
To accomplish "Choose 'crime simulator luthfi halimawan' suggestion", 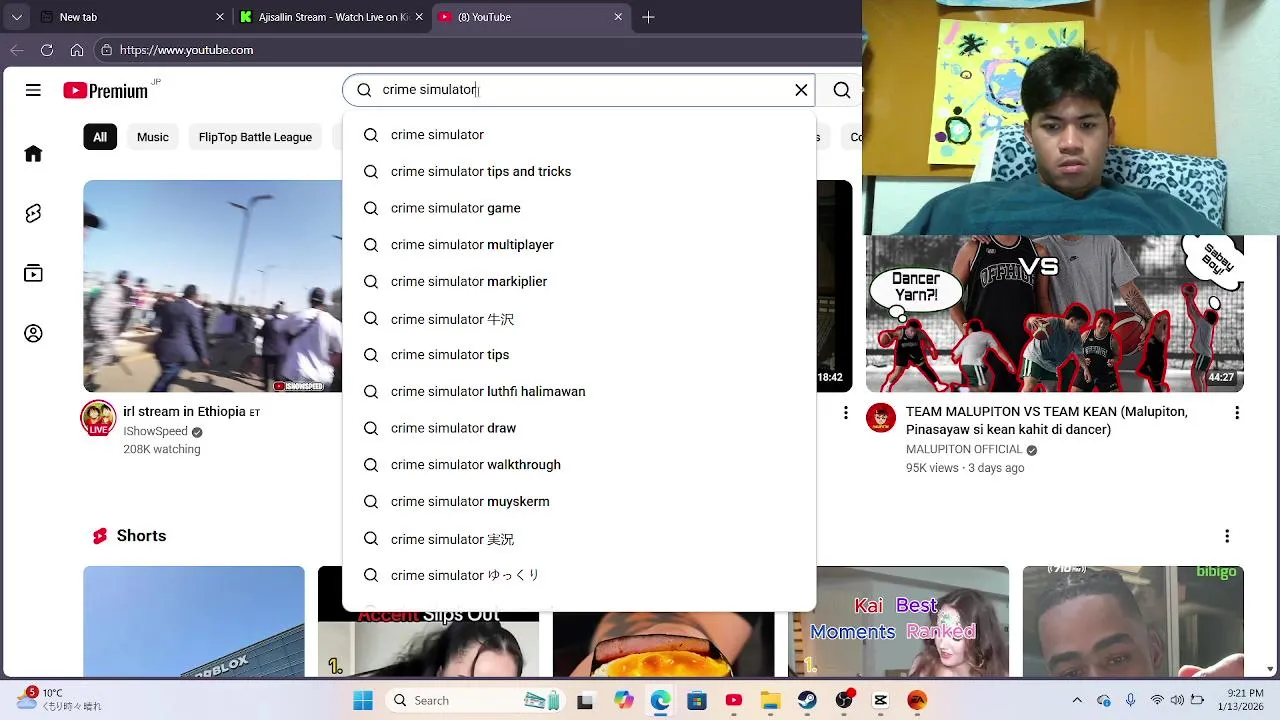I will tap(579, 392).
